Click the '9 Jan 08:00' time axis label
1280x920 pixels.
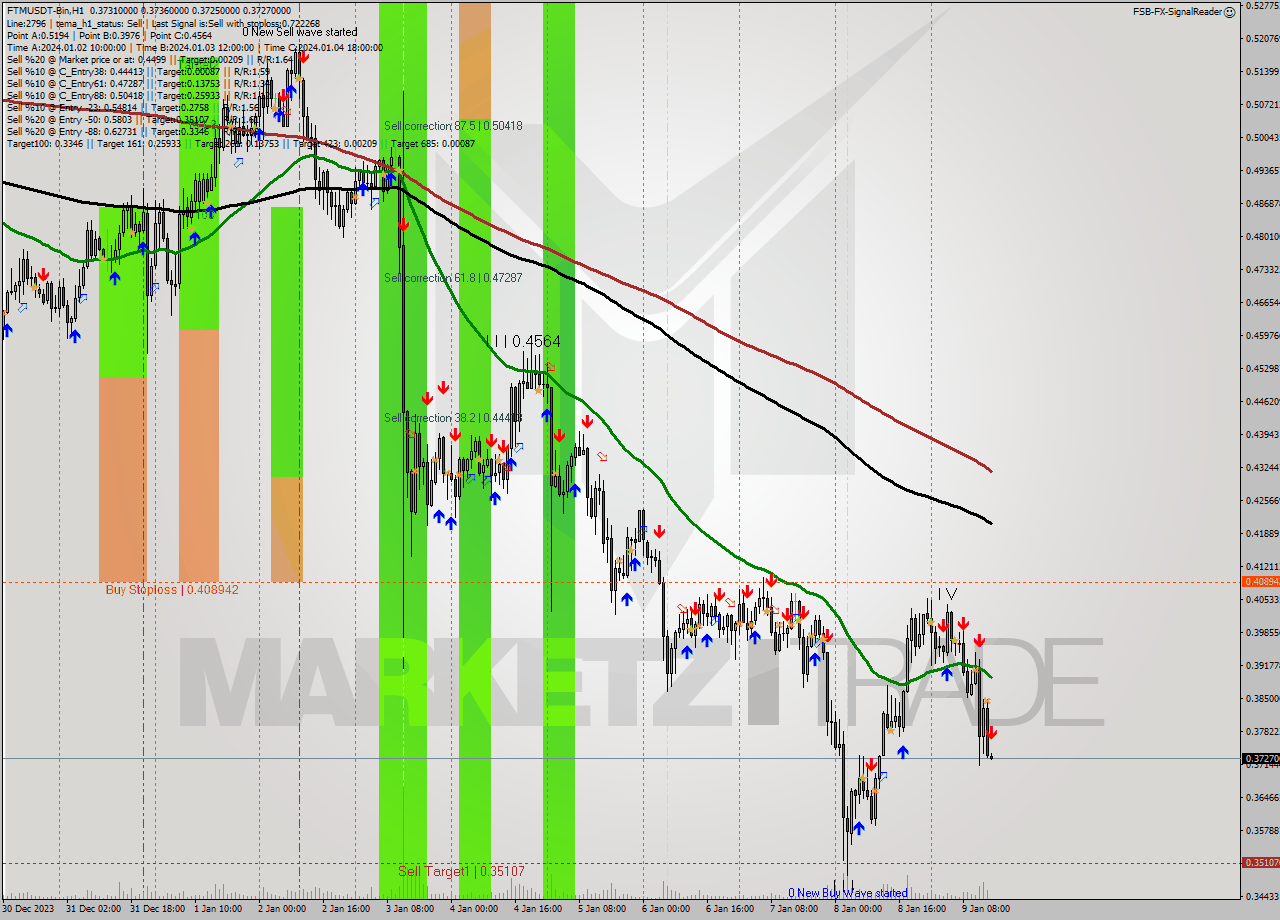click(x=985, y=908)
